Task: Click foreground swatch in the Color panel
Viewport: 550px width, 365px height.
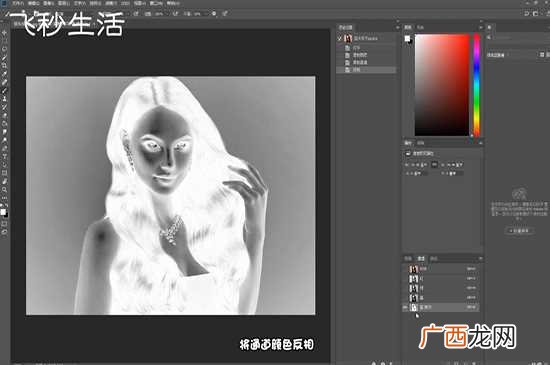Action: click(x=407, y=38)
